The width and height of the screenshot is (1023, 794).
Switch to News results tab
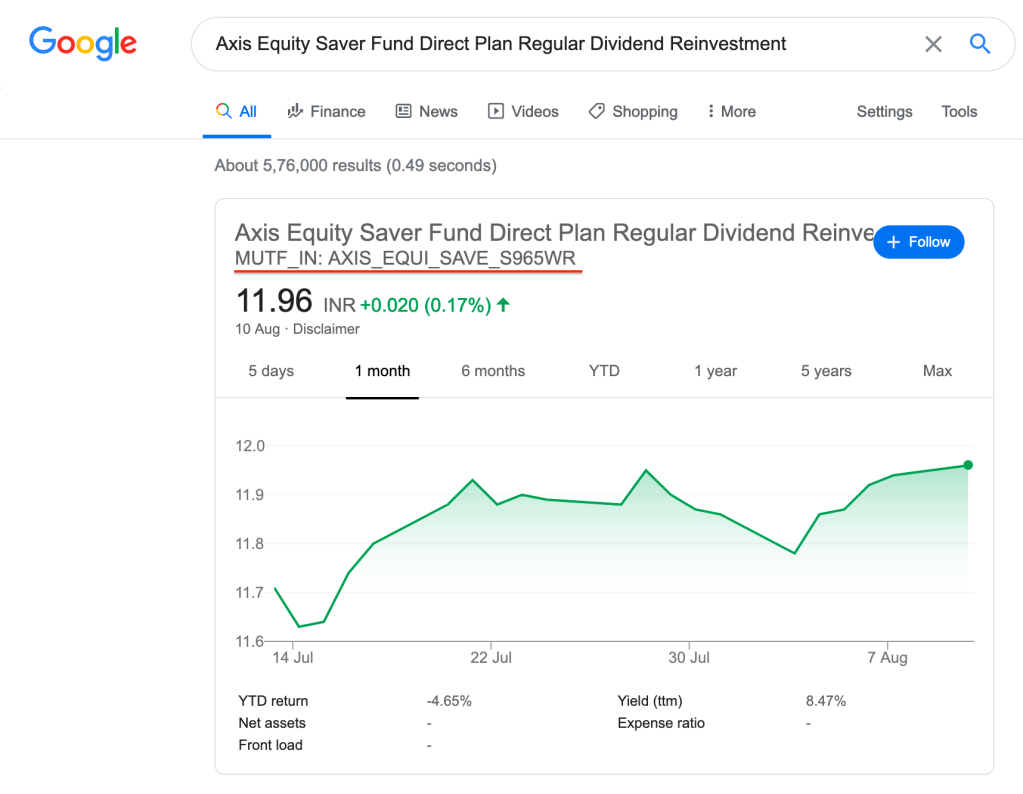pyautogui.click(x=427, y=112)
